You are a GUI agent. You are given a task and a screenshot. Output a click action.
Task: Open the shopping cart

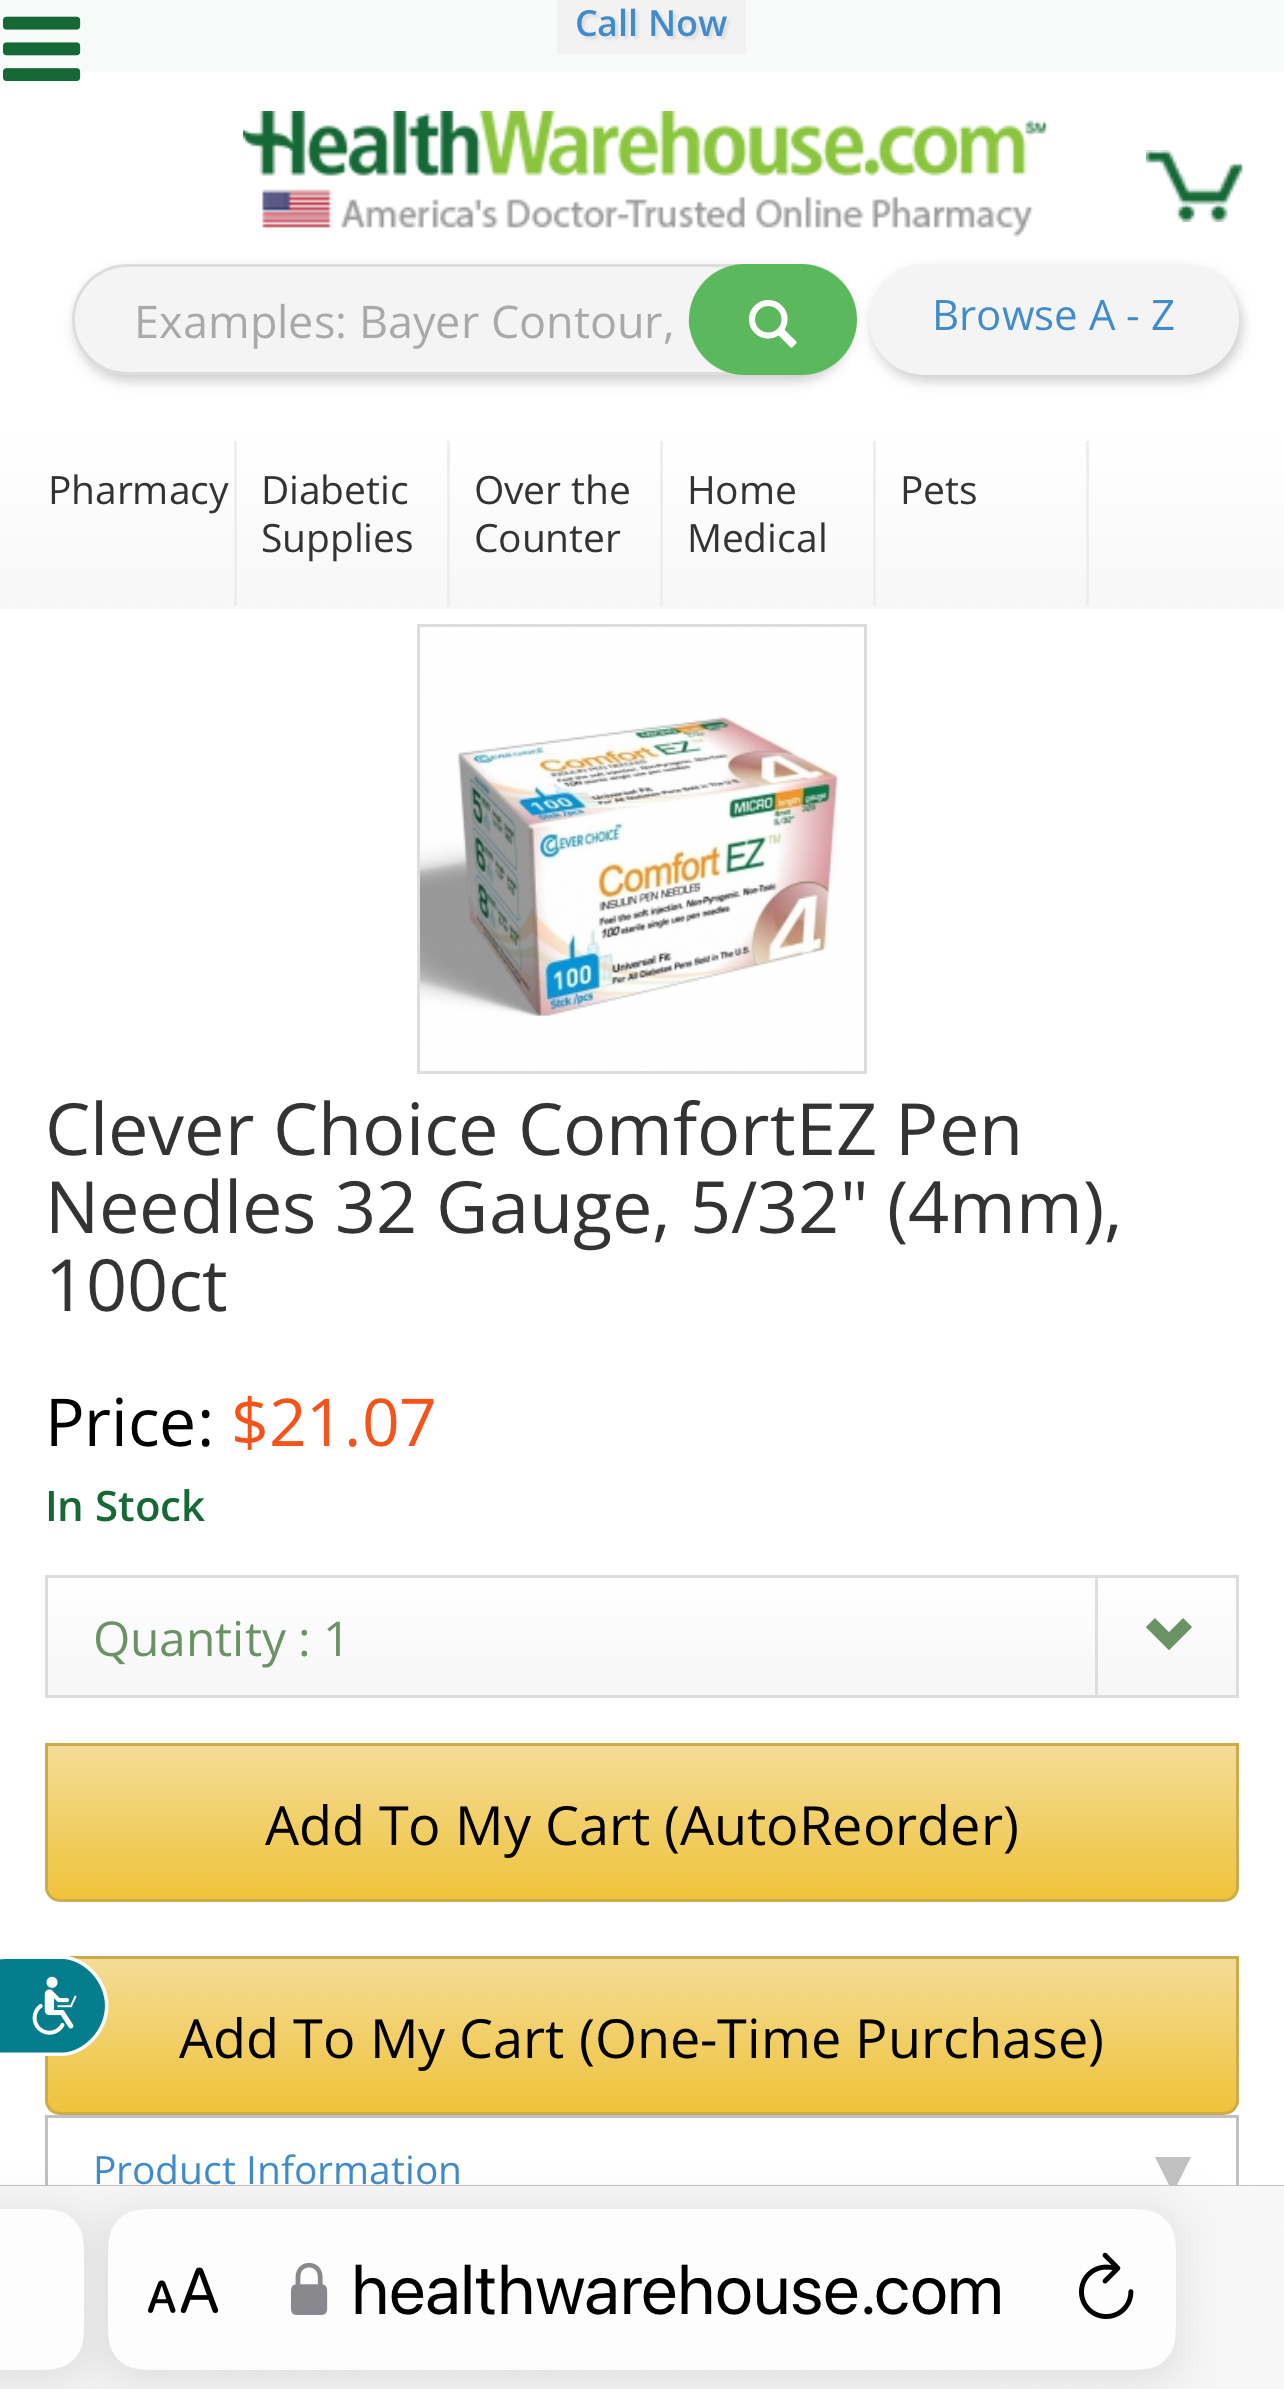(1193, 184)
